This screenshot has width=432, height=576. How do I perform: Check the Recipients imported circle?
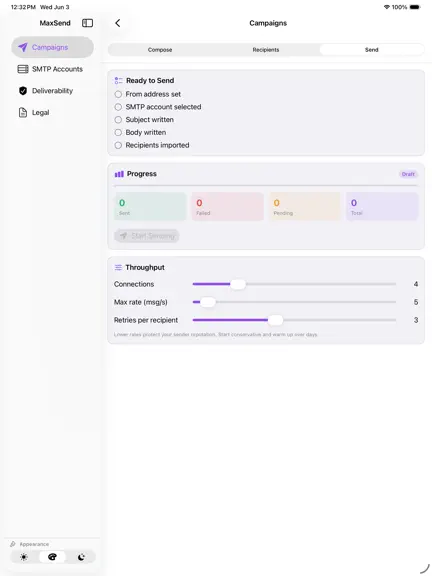[x=118, y=145]
